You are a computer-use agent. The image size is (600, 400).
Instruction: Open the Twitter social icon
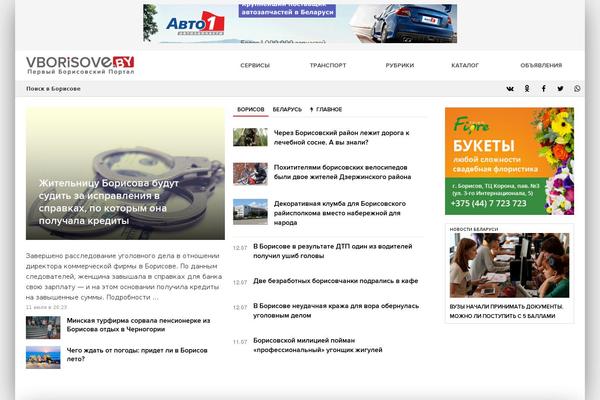pyautogui.click(x=560, y=89)
